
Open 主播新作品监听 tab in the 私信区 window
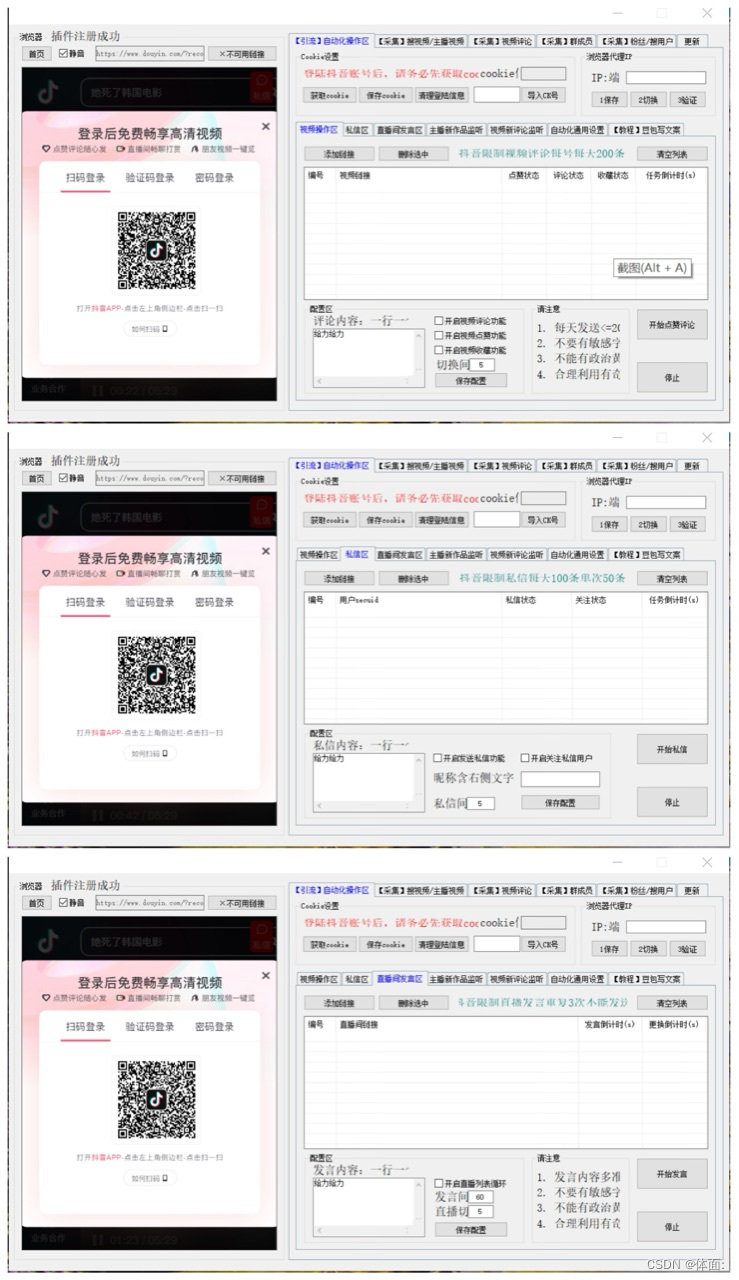click(456, 554)
